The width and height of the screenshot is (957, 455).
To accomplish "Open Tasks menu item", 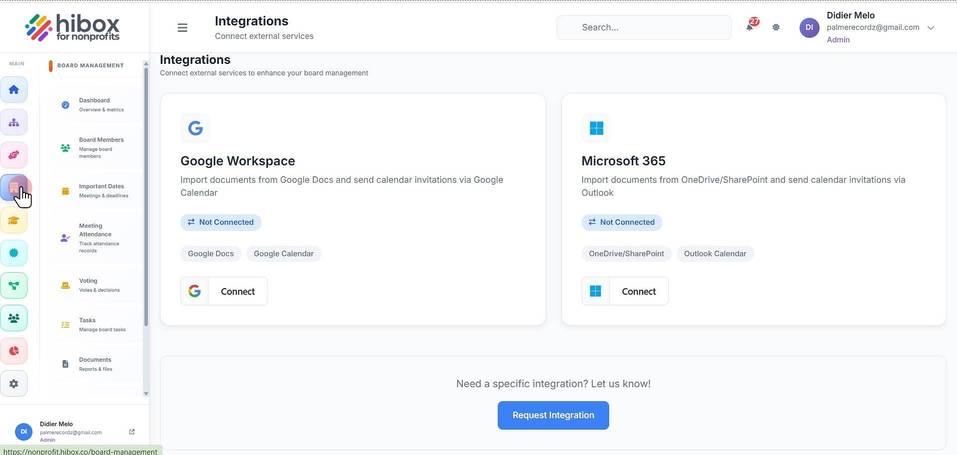I will [93, 324].
